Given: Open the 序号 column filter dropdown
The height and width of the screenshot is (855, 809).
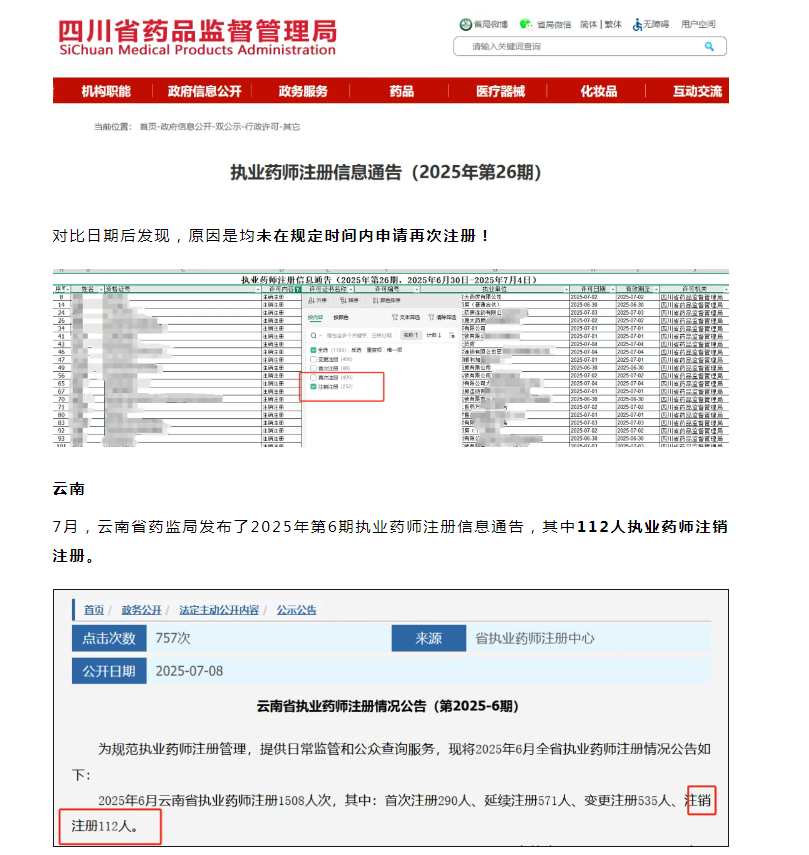Looking at the screenshot, I should coord(68,289).
